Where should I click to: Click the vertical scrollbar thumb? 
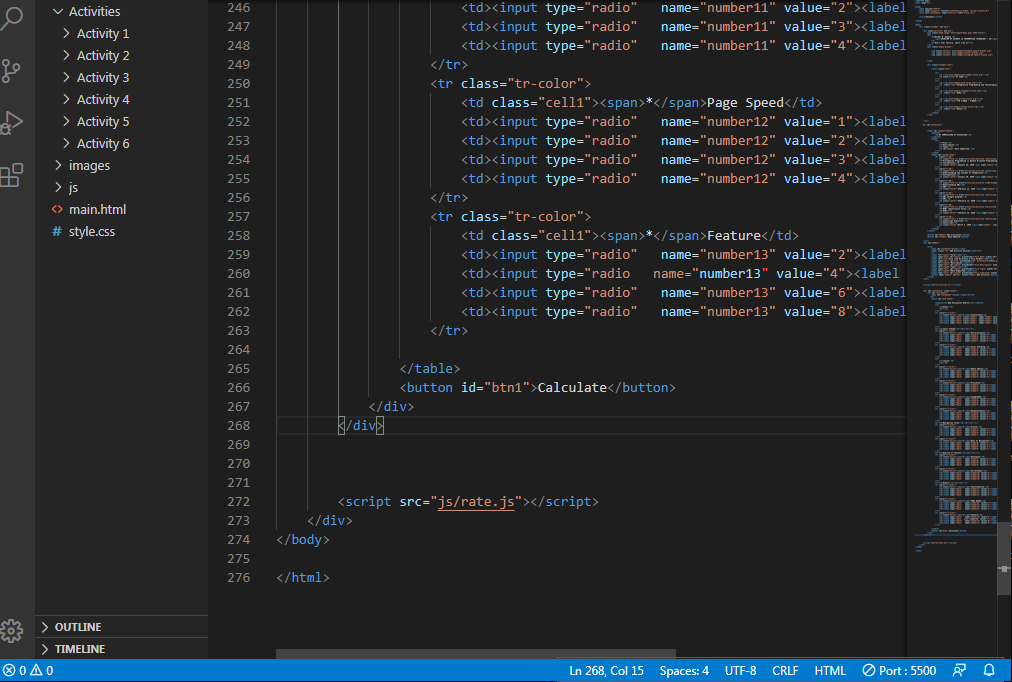(x=1004, y=558)
